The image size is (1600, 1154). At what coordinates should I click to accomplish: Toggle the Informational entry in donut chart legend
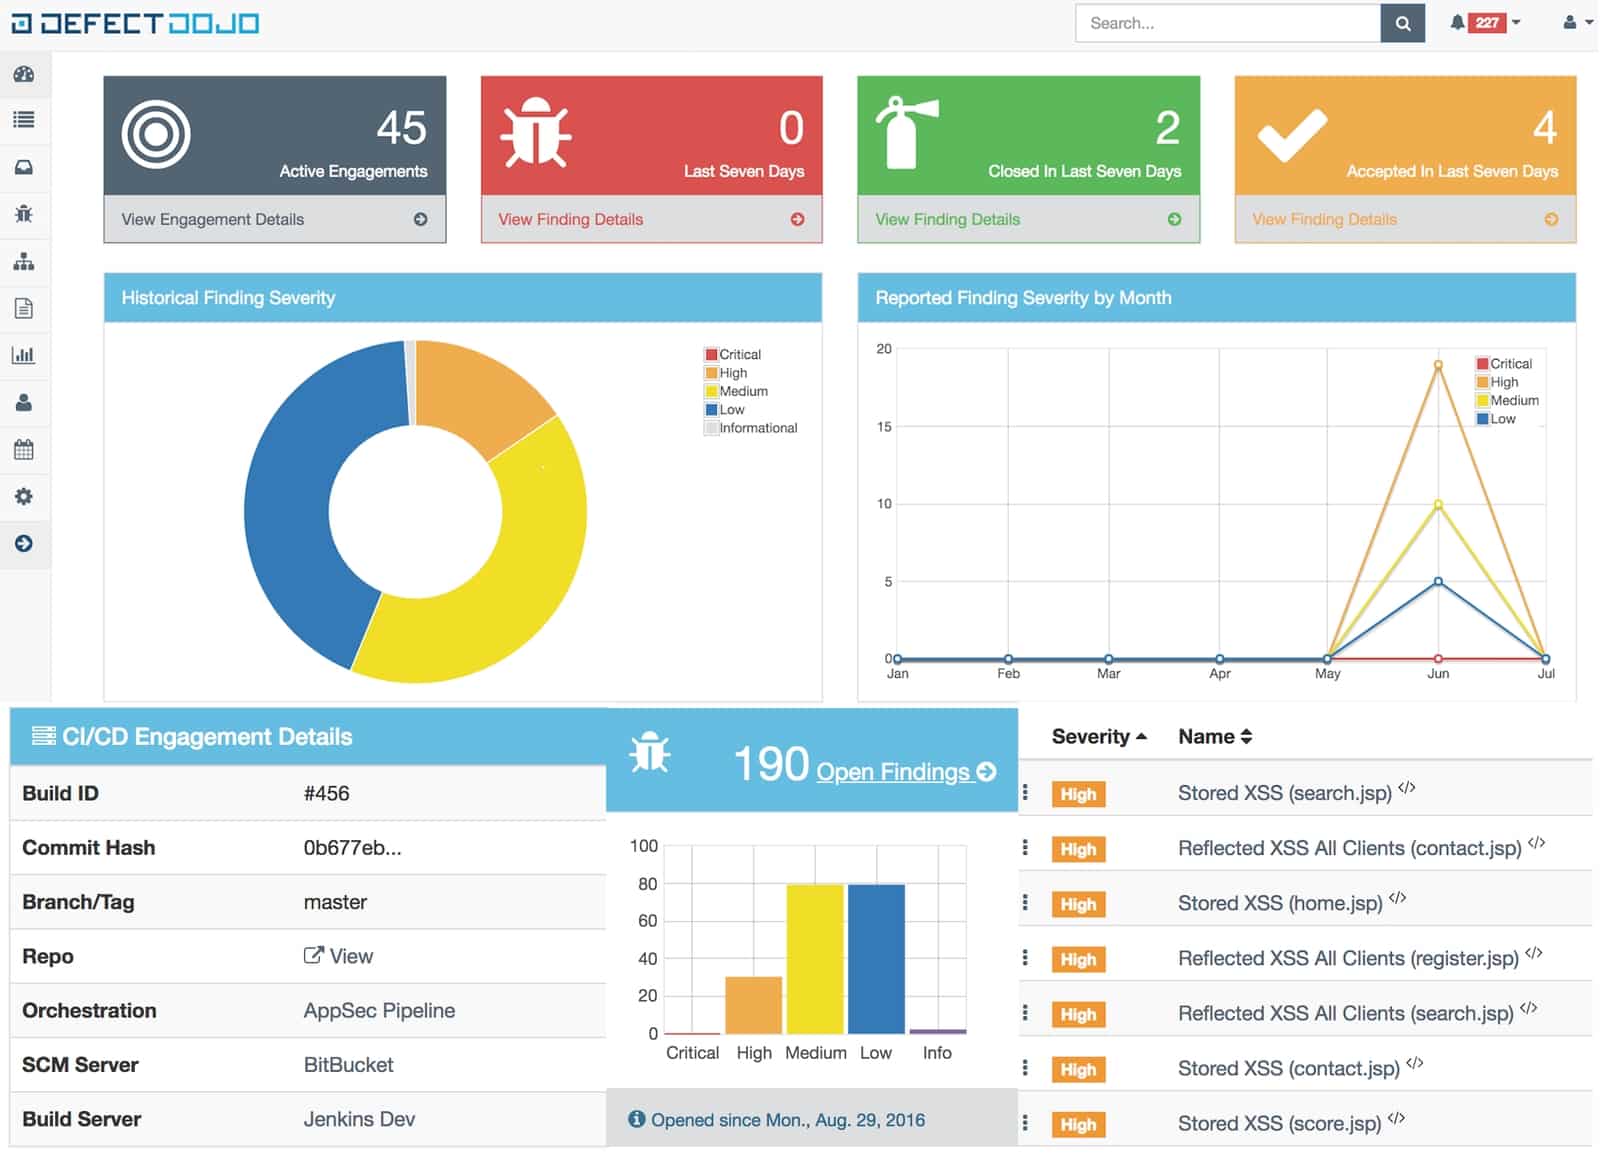click(x=753, y=427)
